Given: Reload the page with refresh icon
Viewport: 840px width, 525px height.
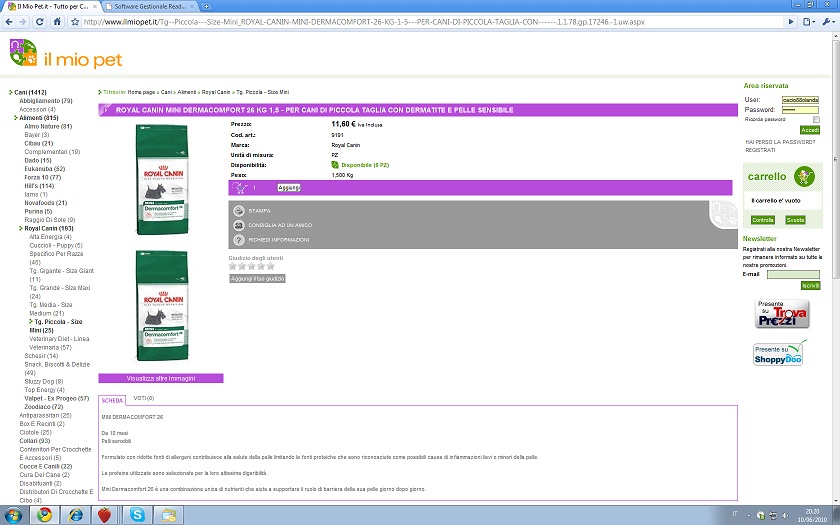Looking at the screenshot, I should (x=40, y=22).
